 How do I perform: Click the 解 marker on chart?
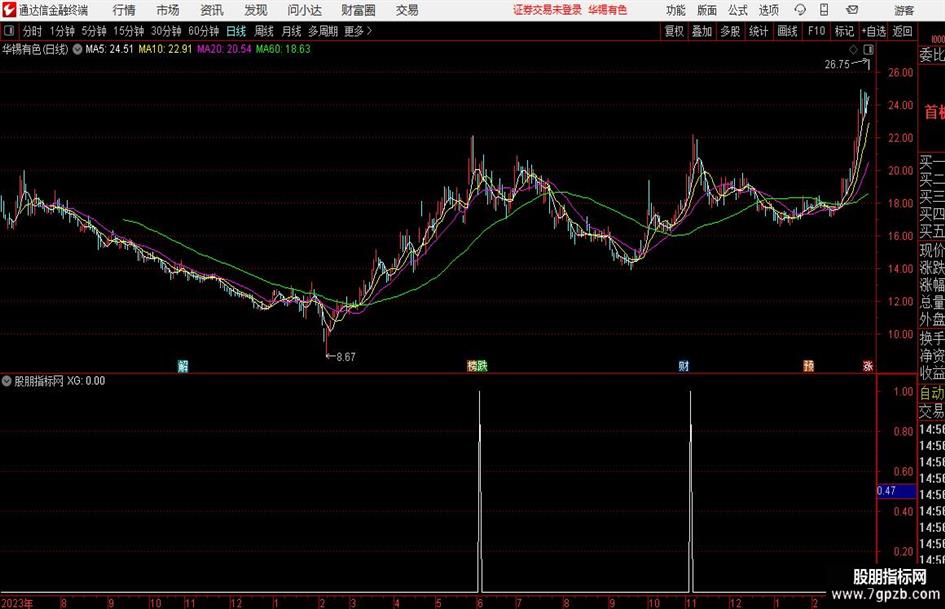point(183,366)
